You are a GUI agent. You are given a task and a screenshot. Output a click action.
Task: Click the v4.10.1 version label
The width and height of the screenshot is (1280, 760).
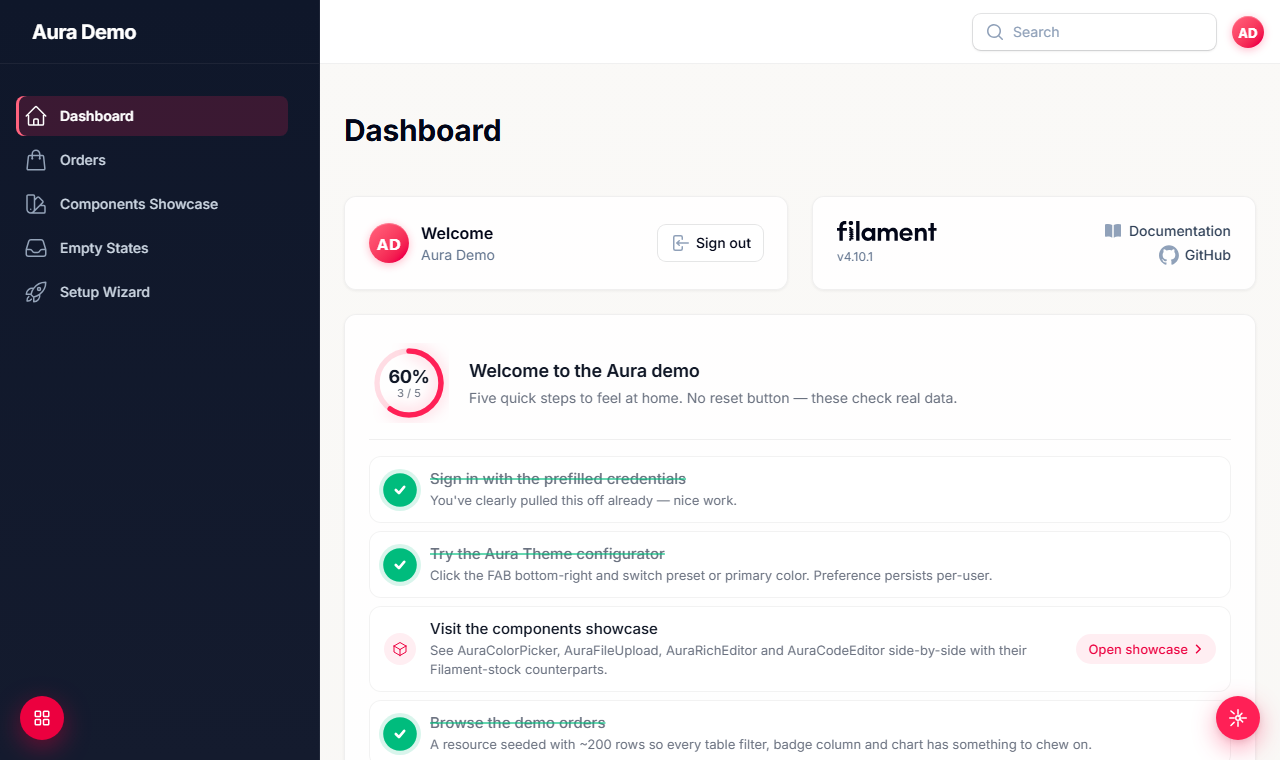pyautogui.click(x=856, y=257)
